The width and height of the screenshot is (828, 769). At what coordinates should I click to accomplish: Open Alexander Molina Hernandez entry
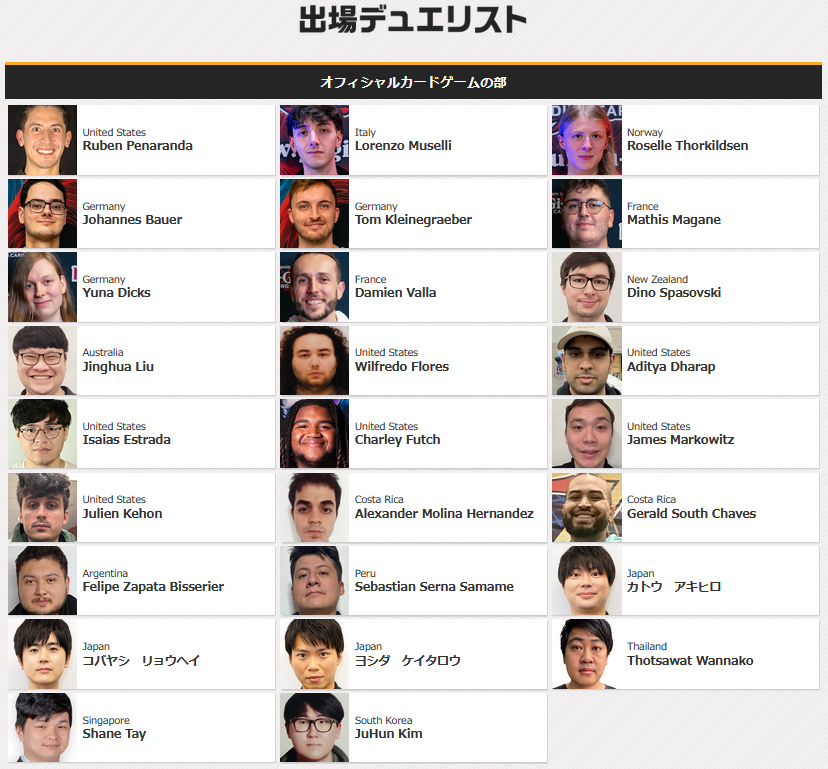(413, 508)
